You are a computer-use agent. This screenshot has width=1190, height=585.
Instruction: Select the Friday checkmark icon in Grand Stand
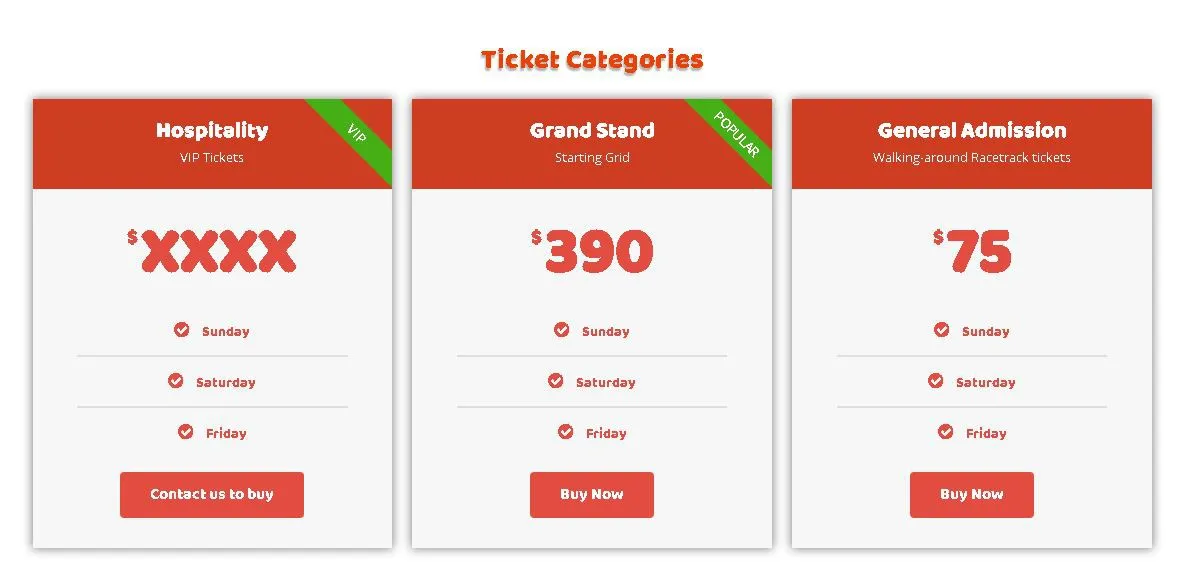[565, 431]
